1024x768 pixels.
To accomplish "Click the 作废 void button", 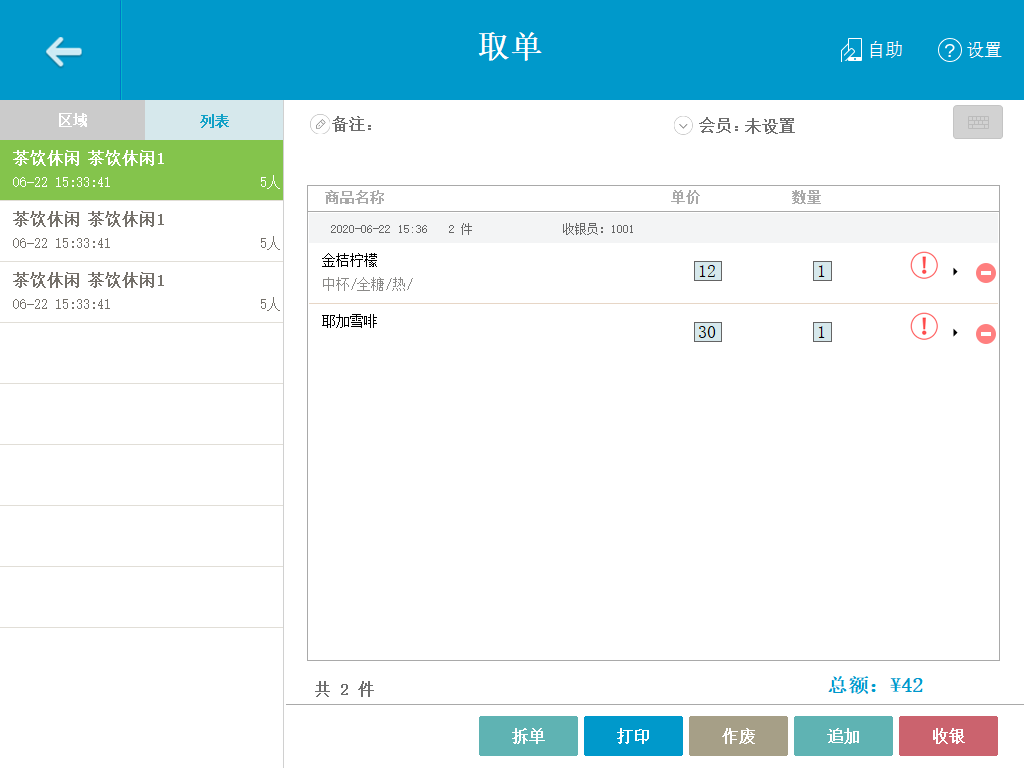I will [739, 736].
